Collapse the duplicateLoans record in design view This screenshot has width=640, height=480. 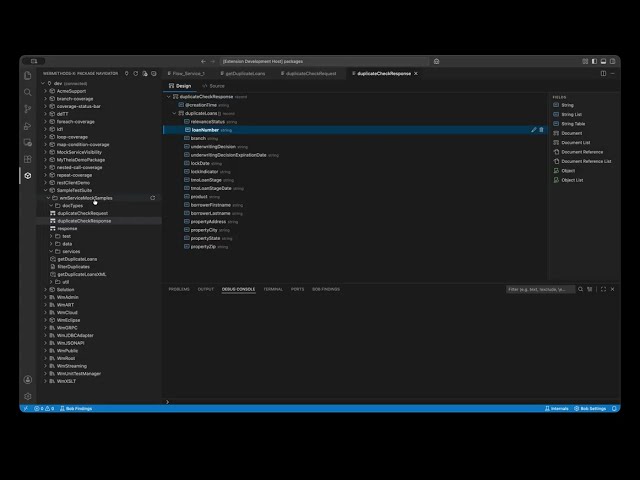point(174,113)
